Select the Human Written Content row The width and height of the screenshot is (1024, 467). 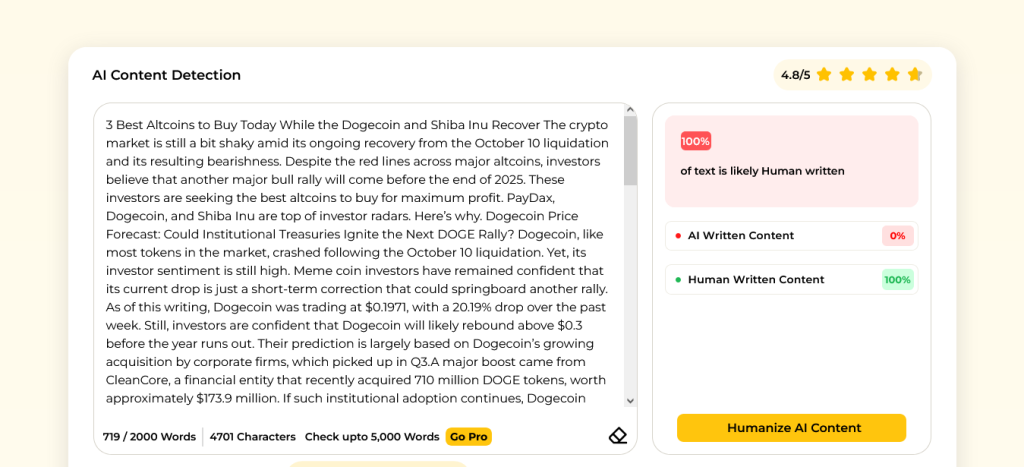[x=790, y=280]
